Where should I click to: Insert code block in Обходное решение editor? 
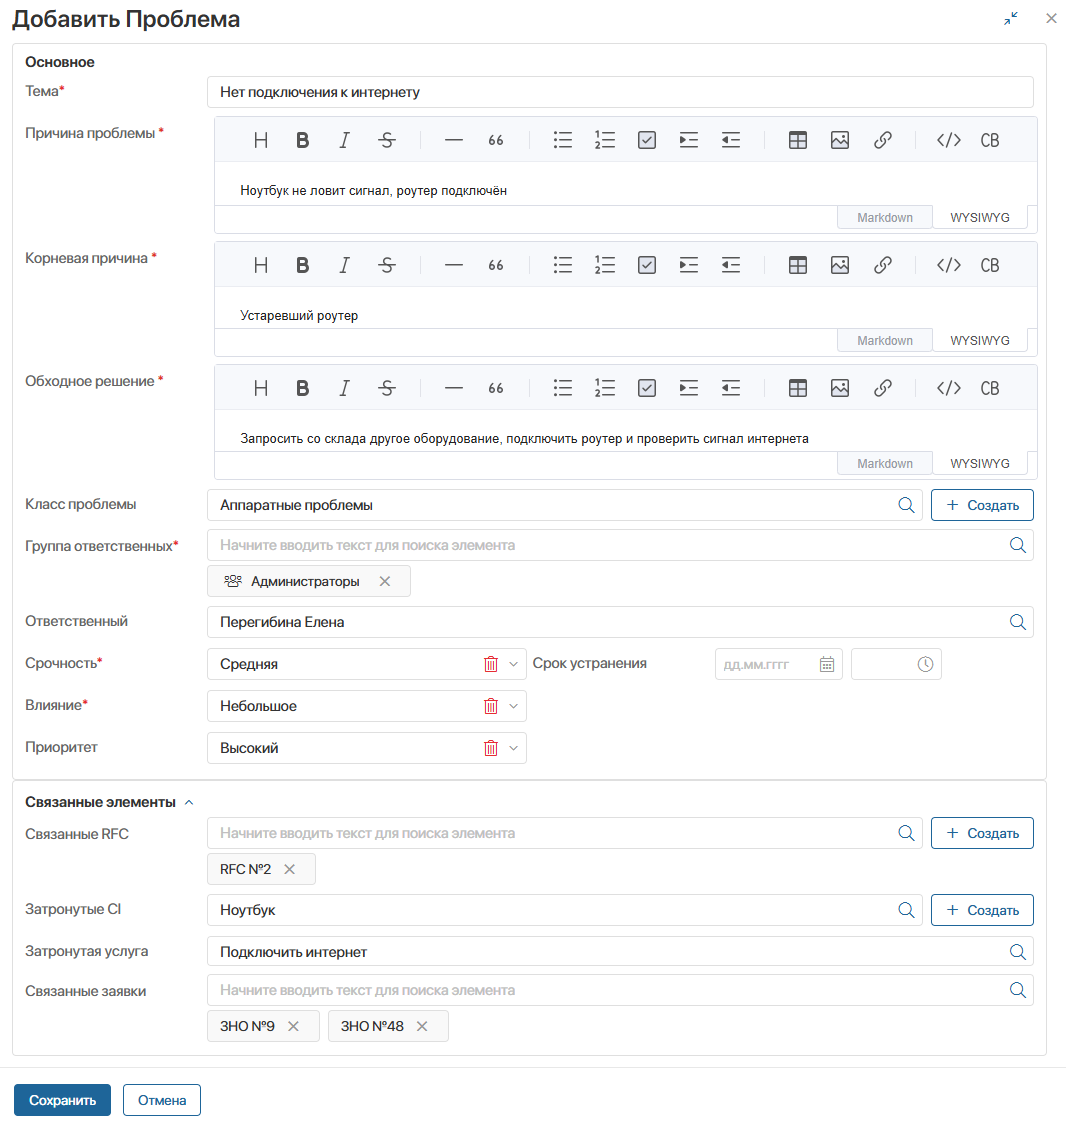click(990, 388)
